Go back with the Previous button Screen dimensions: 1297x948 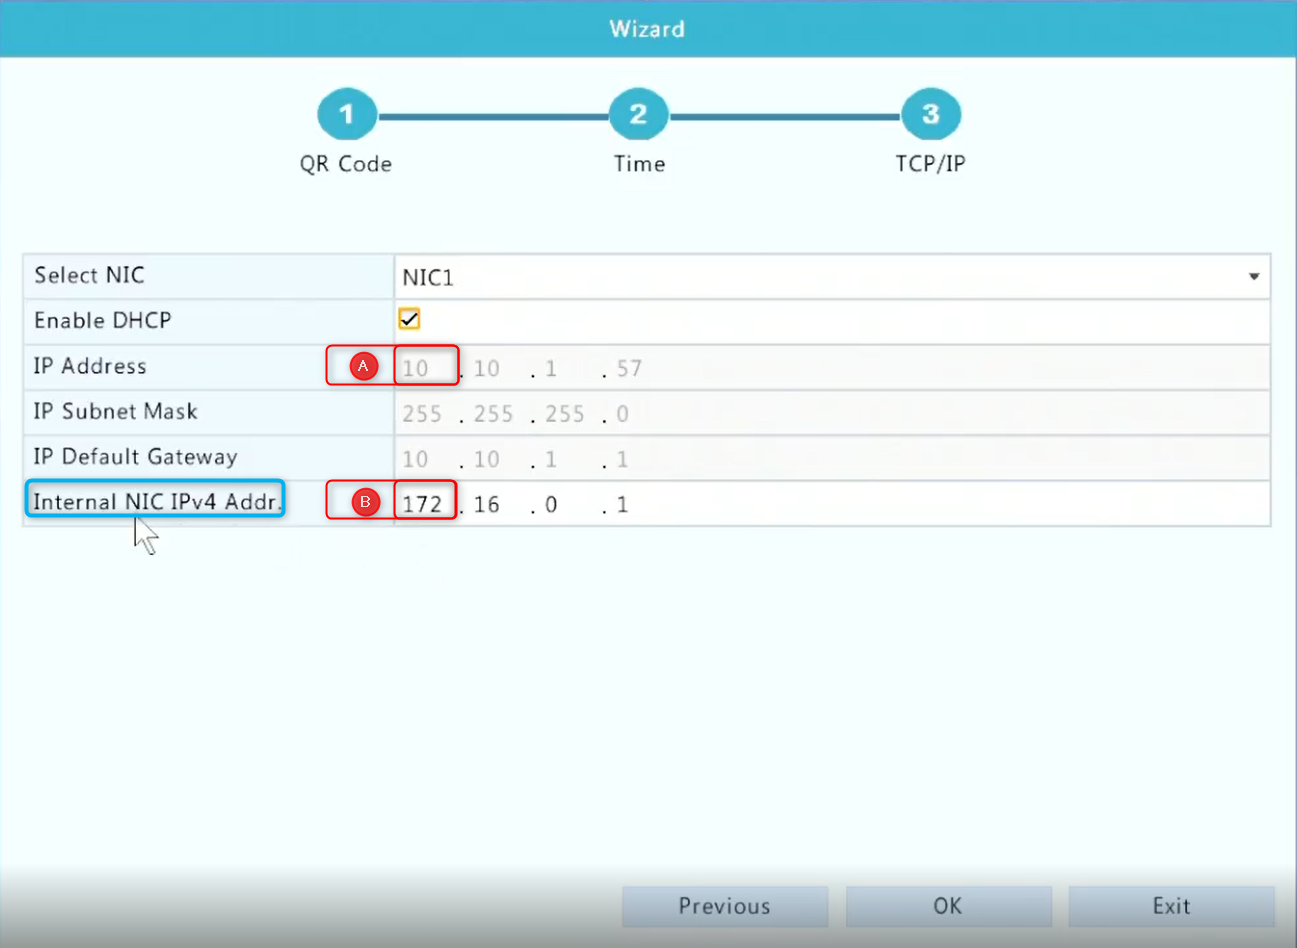pos(725,906)
